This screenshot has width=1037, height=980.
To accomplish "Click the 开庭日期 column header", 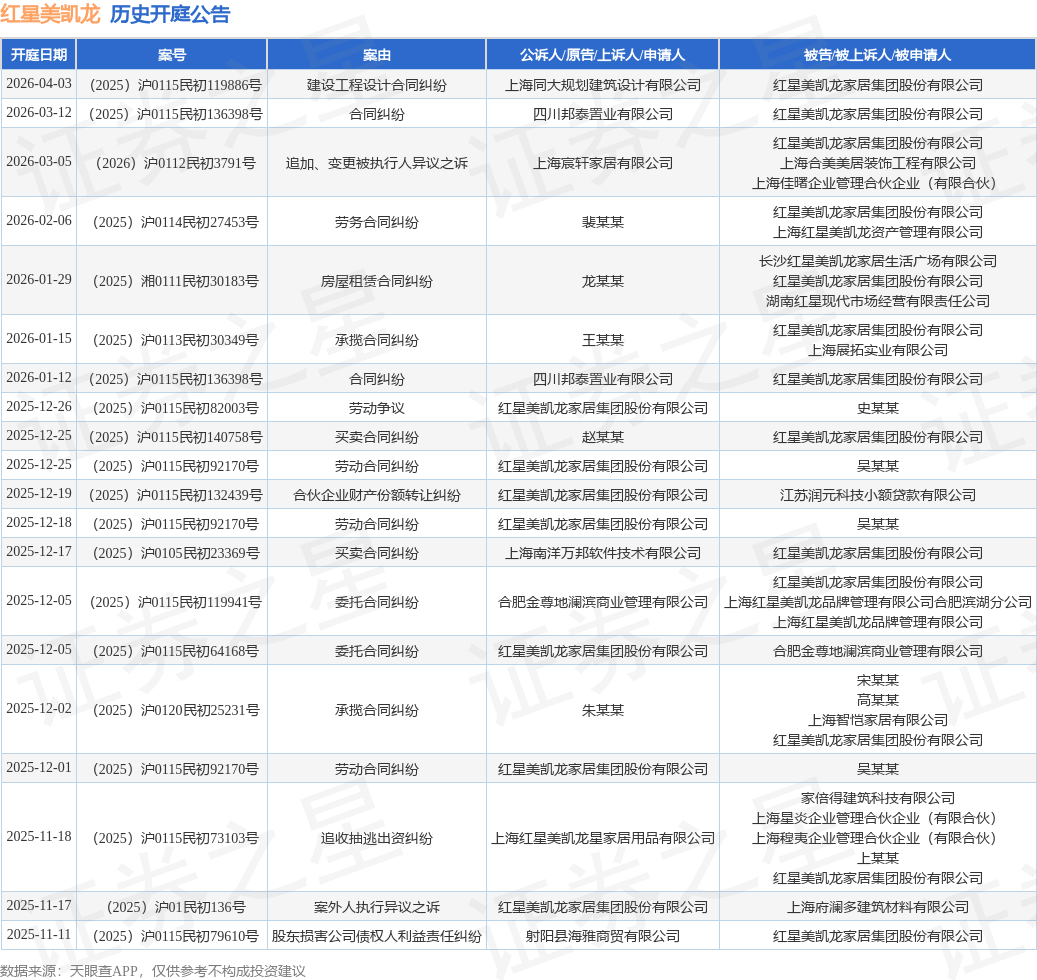I will click(39, 55).
